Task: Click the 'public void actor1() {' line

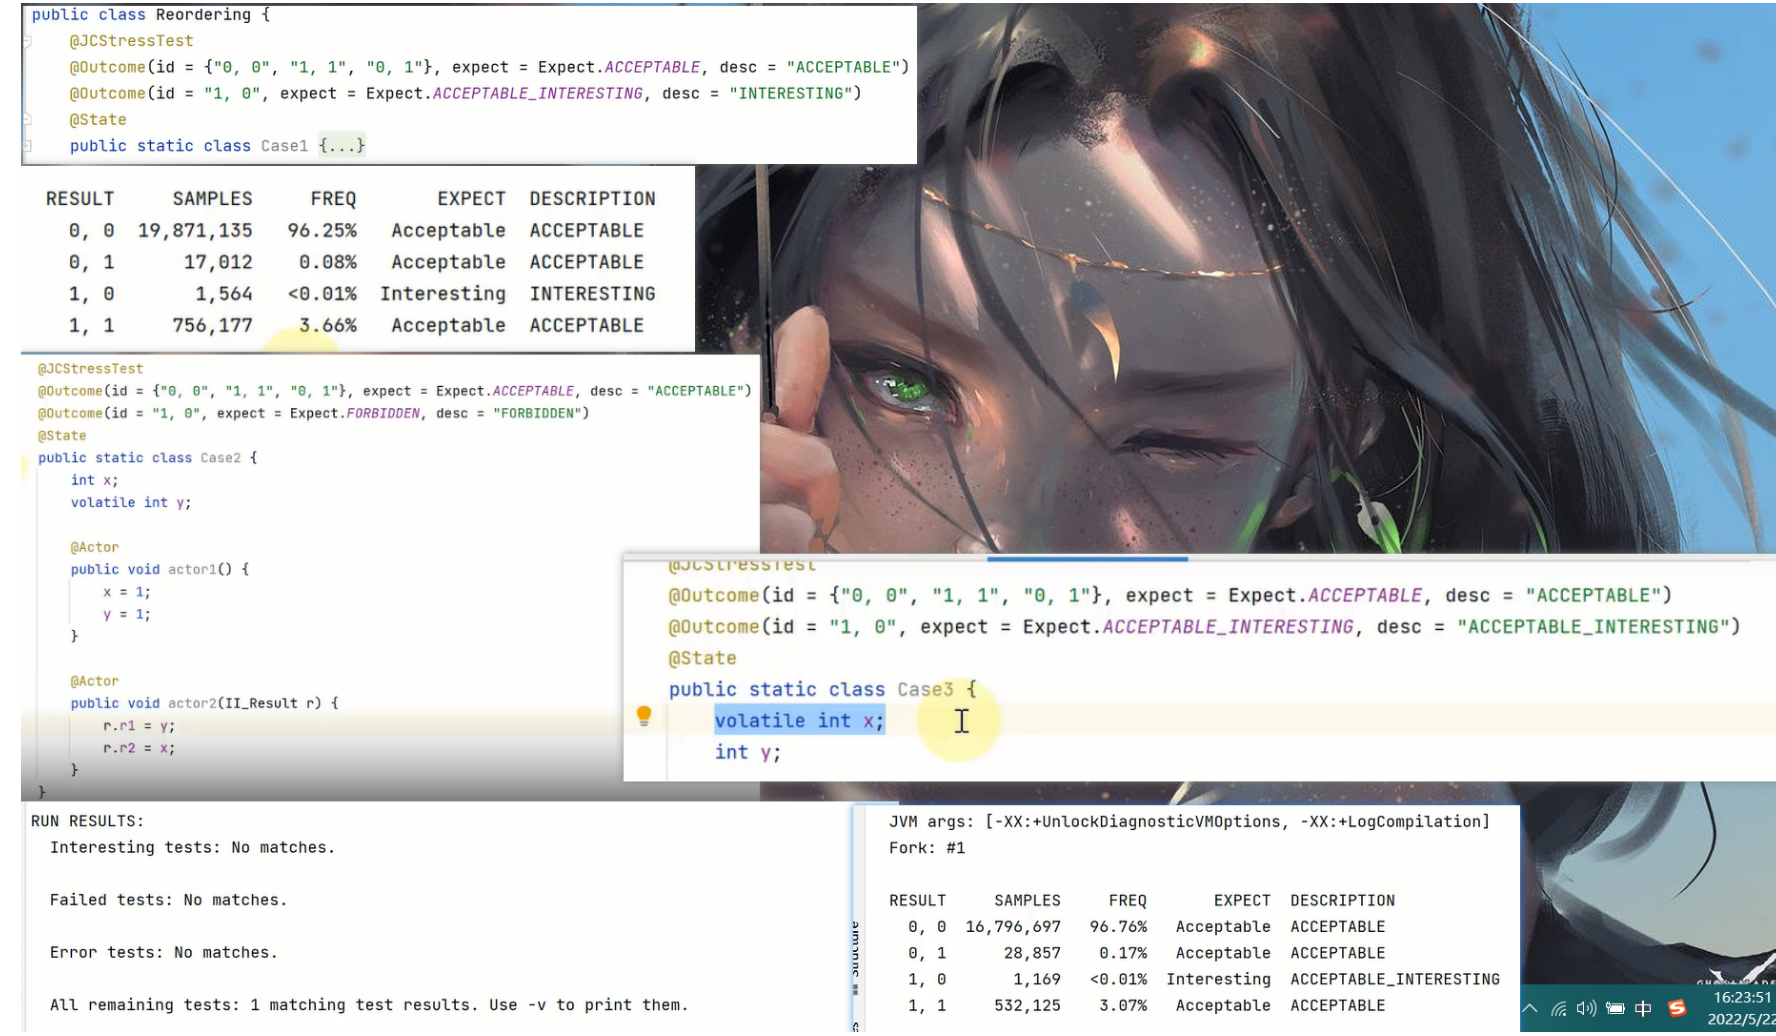Action: (159, 569)
